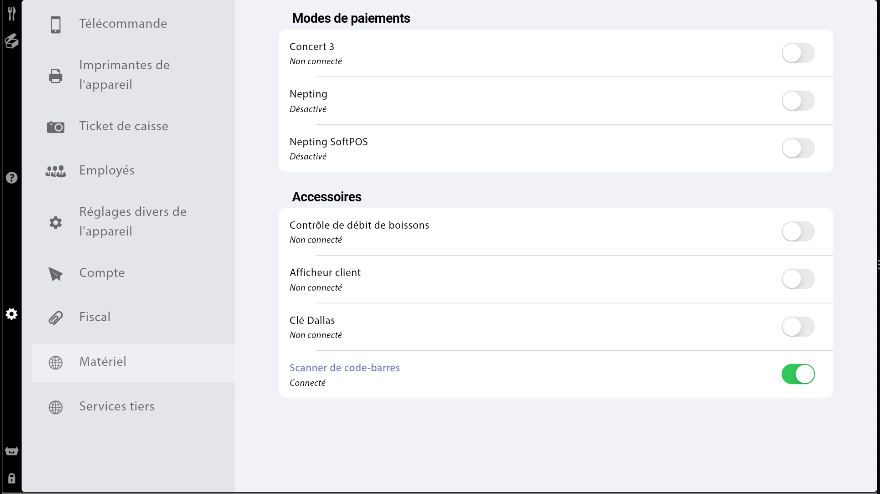Disable the Scanner de code-barres toggle

[798, 374]
